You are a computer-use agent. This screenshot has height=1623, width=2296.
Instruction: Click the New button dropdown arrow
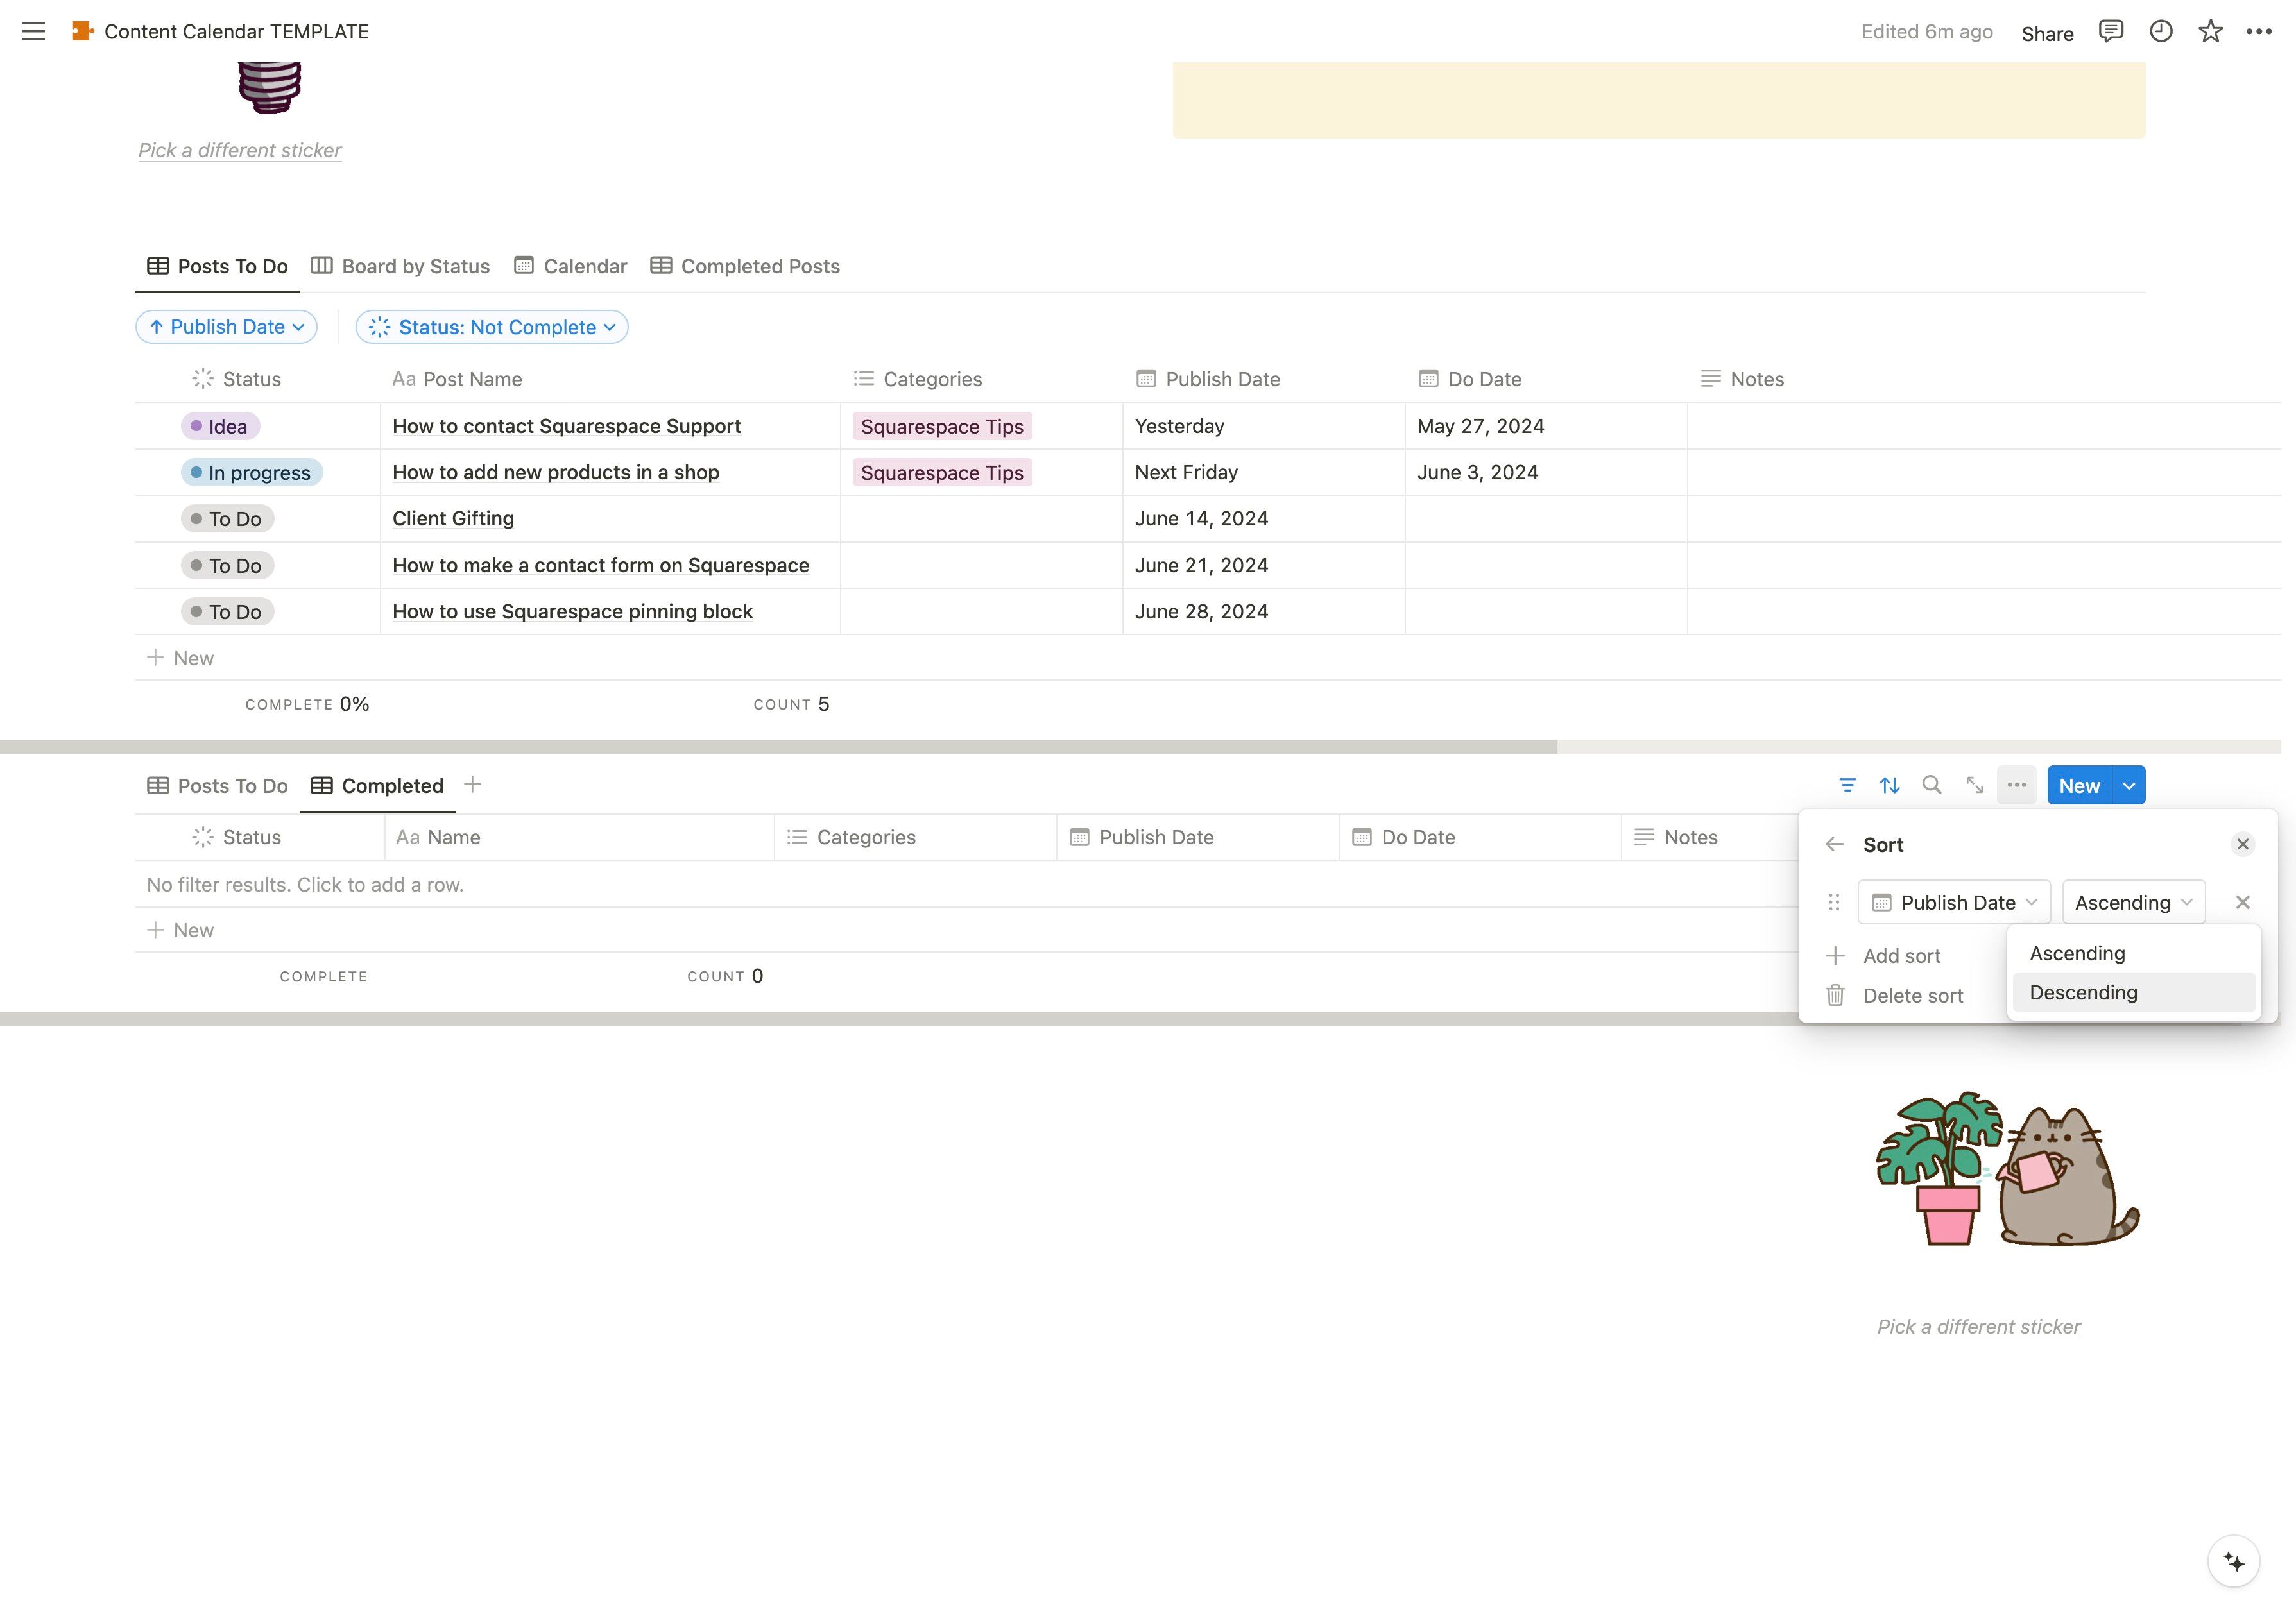(2129, 786)
